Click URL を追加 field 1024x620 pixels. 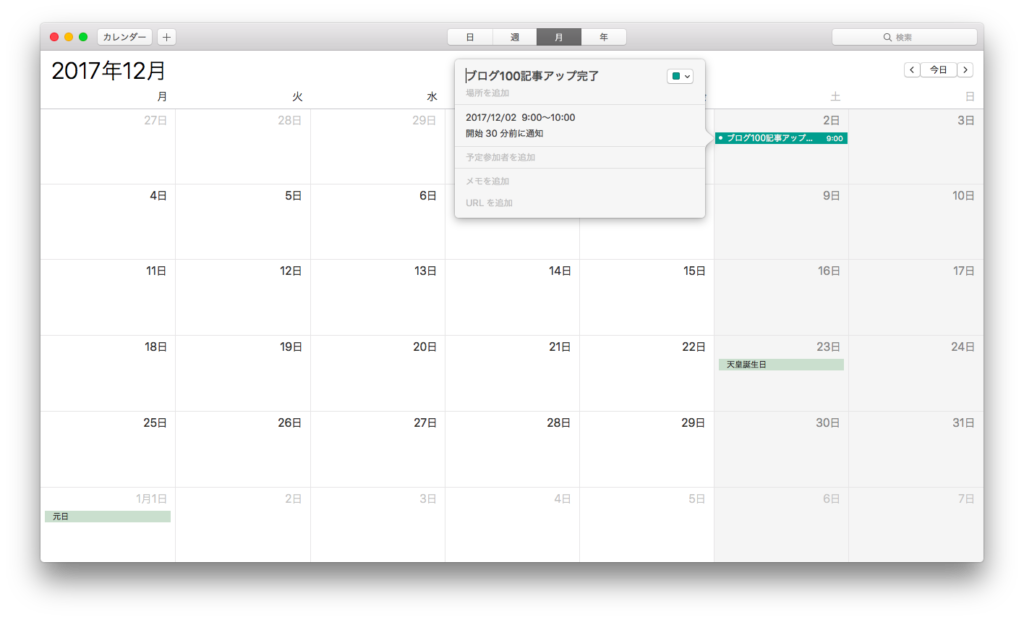(x=489, y=203)
